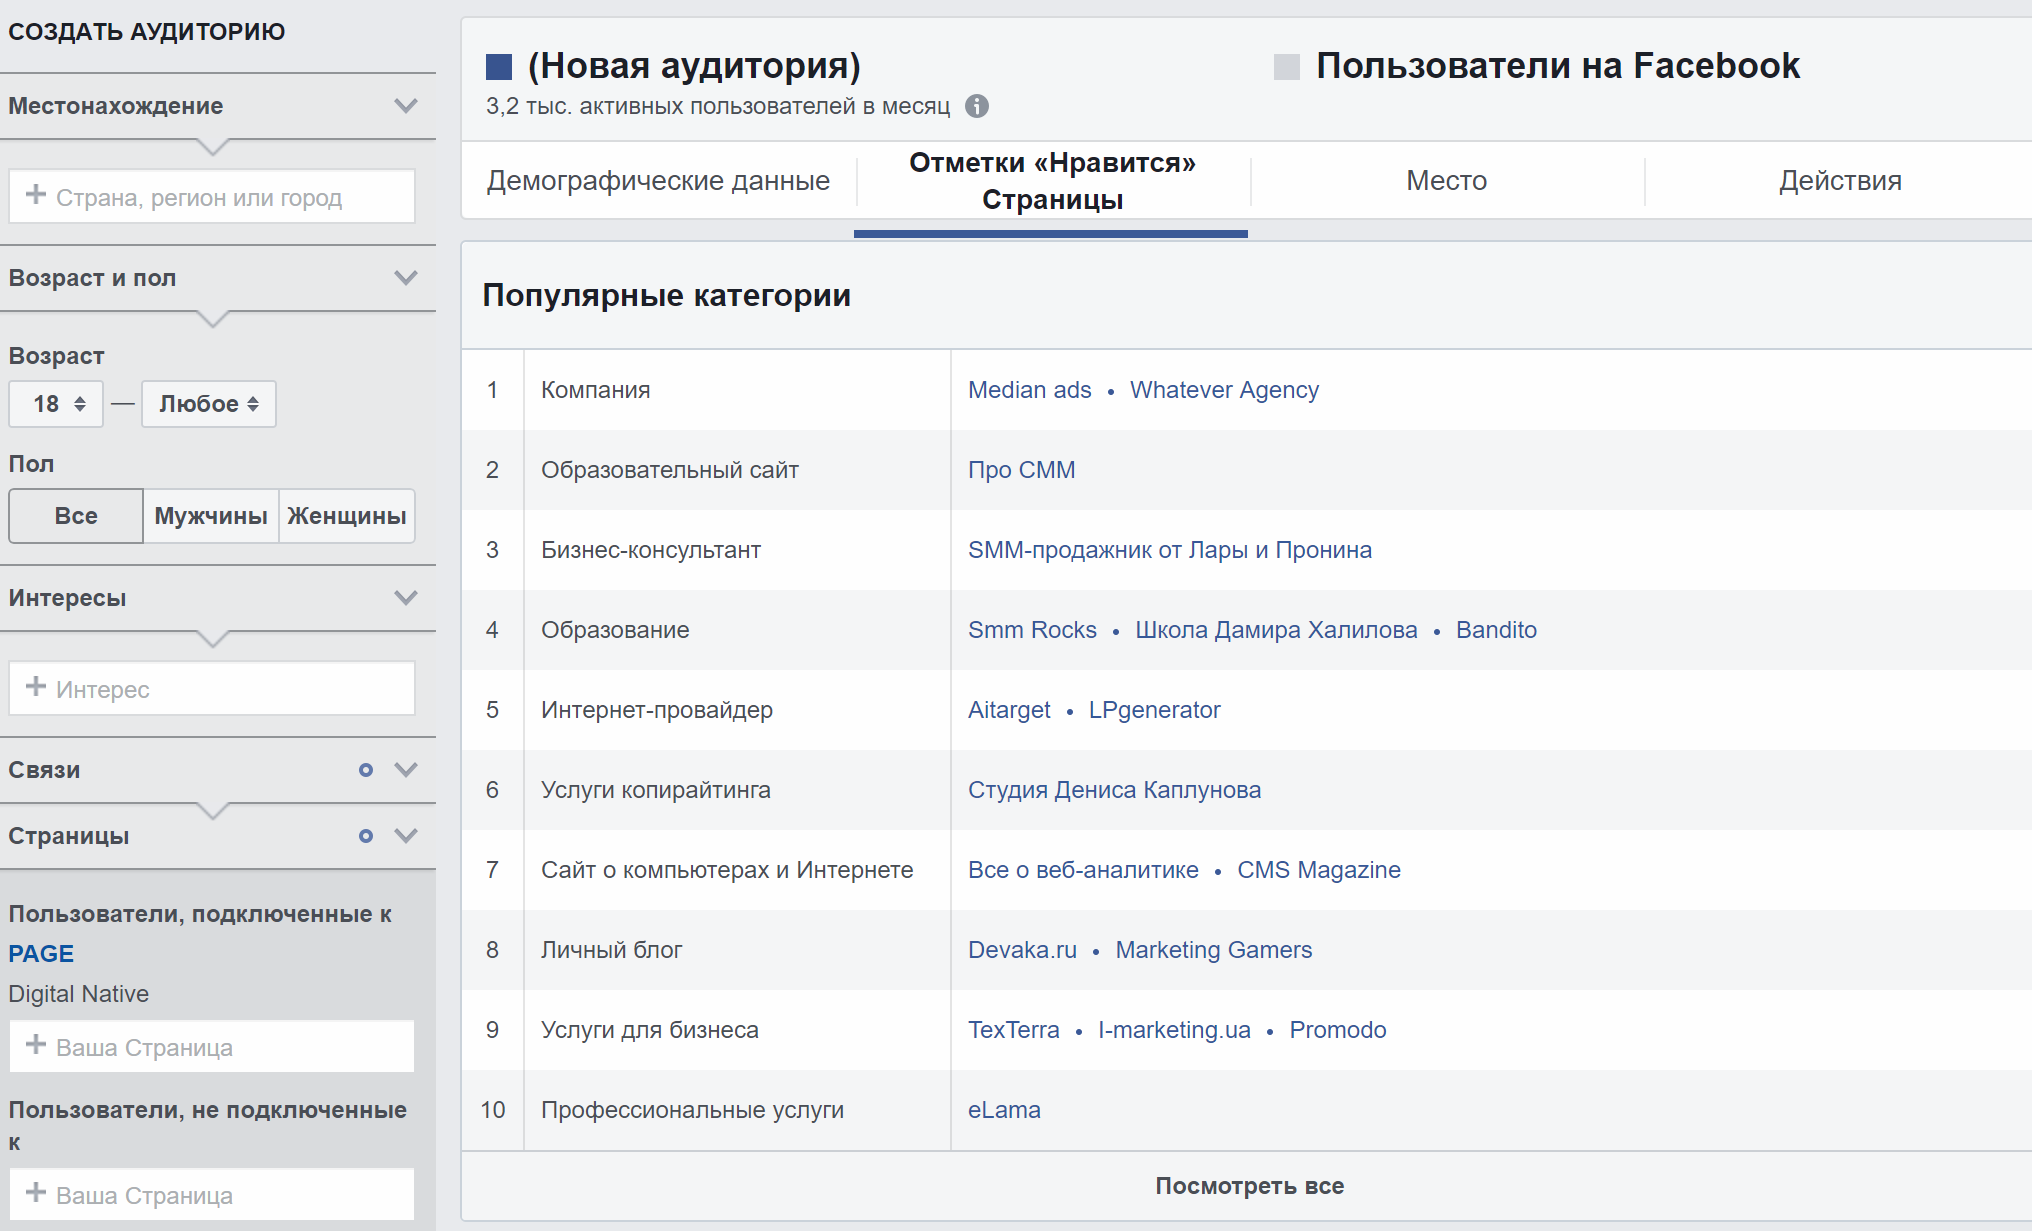The image size is (2032, 1231).
Task: Open the eLama link
Action: coord(1004,1110)
